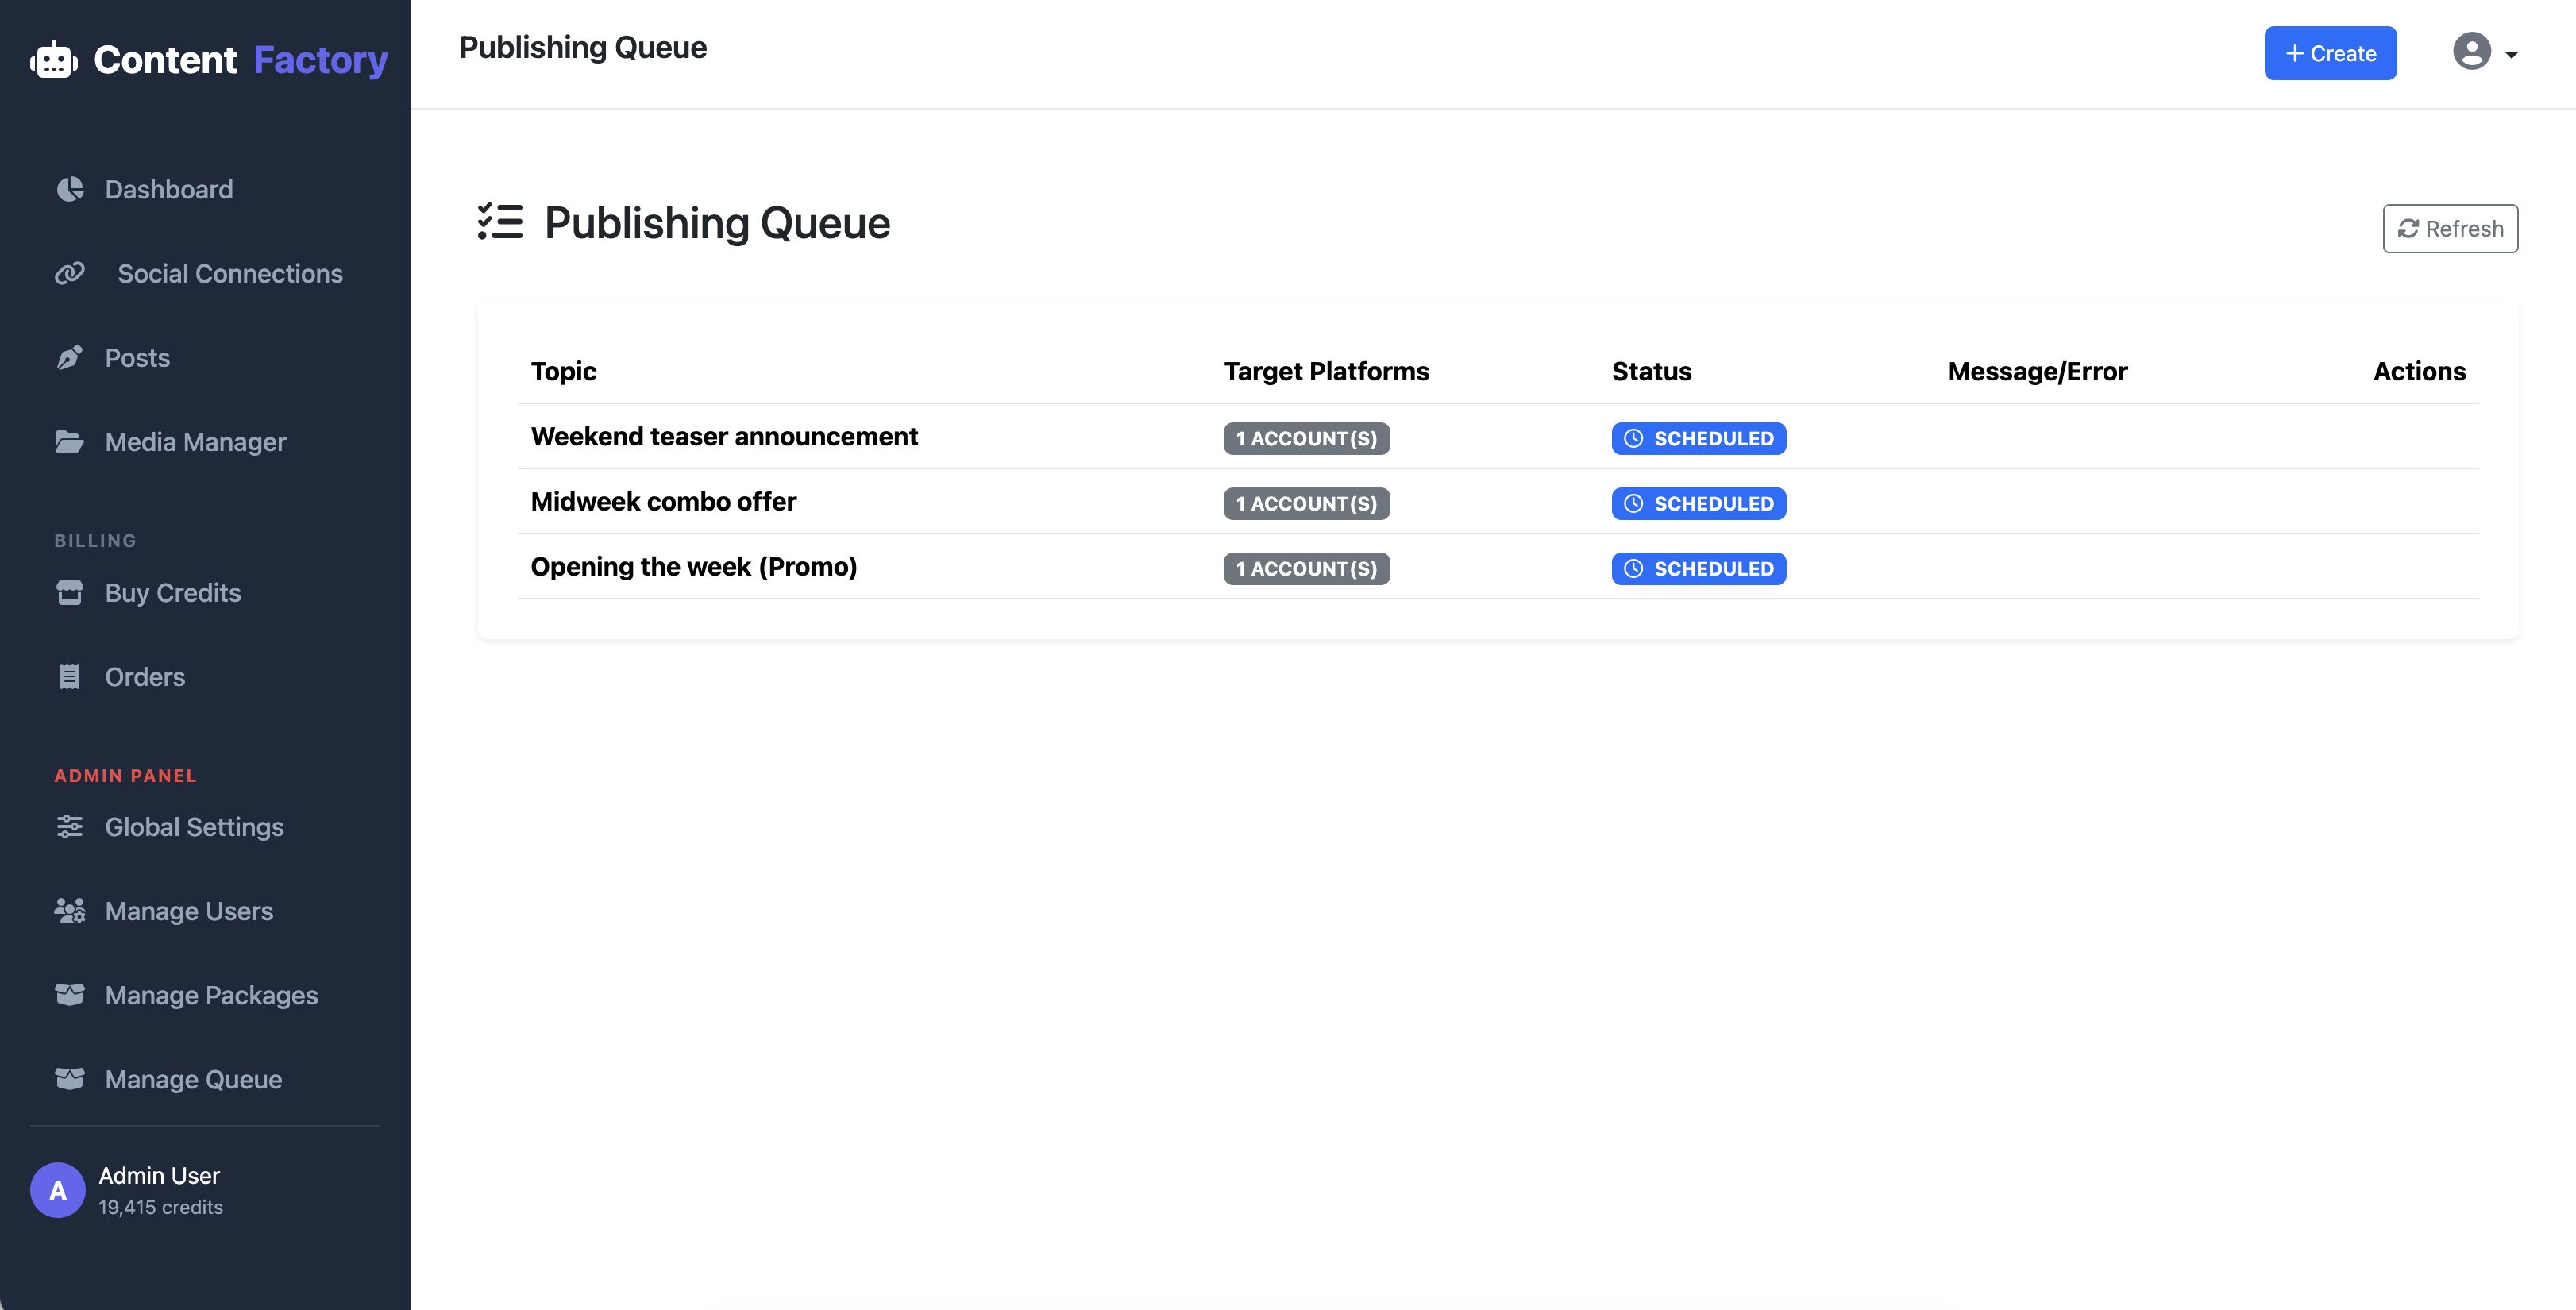Refresh the publishing queue
This screenshot has width=2576, height=1310.
click(2450, 229)
